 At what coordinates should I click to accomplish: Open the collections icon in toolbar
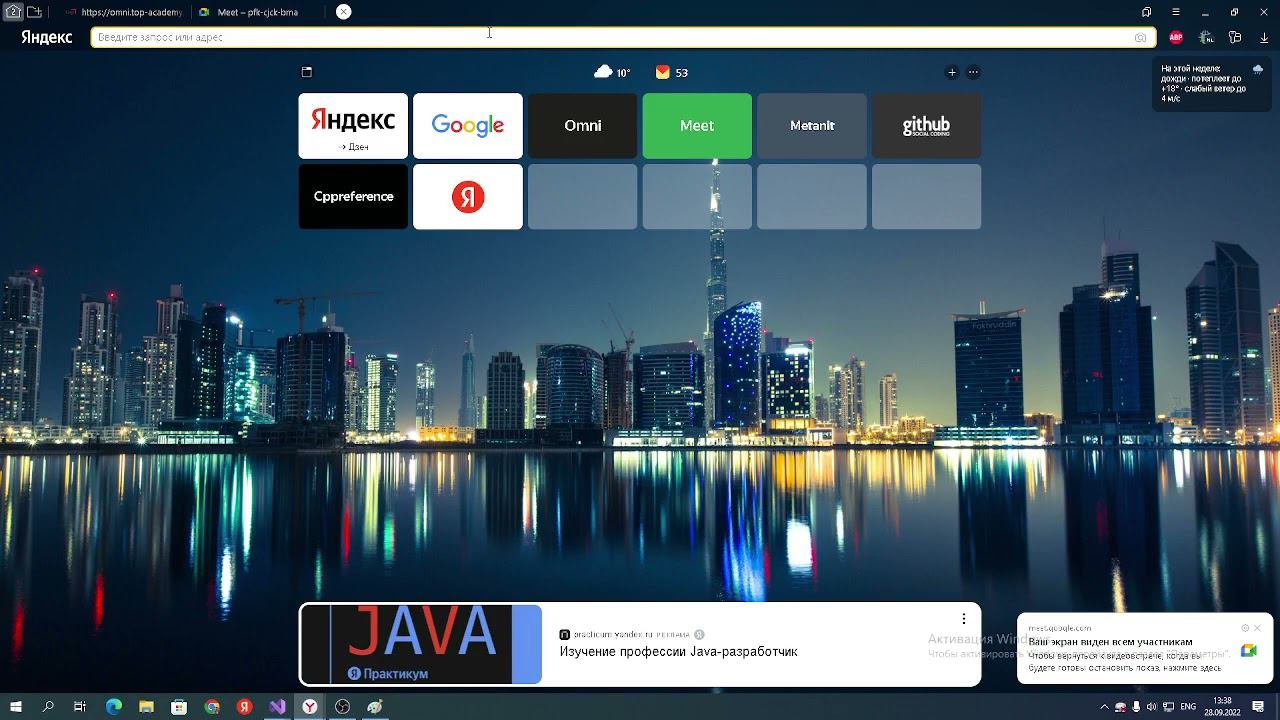coord(1235,37)
